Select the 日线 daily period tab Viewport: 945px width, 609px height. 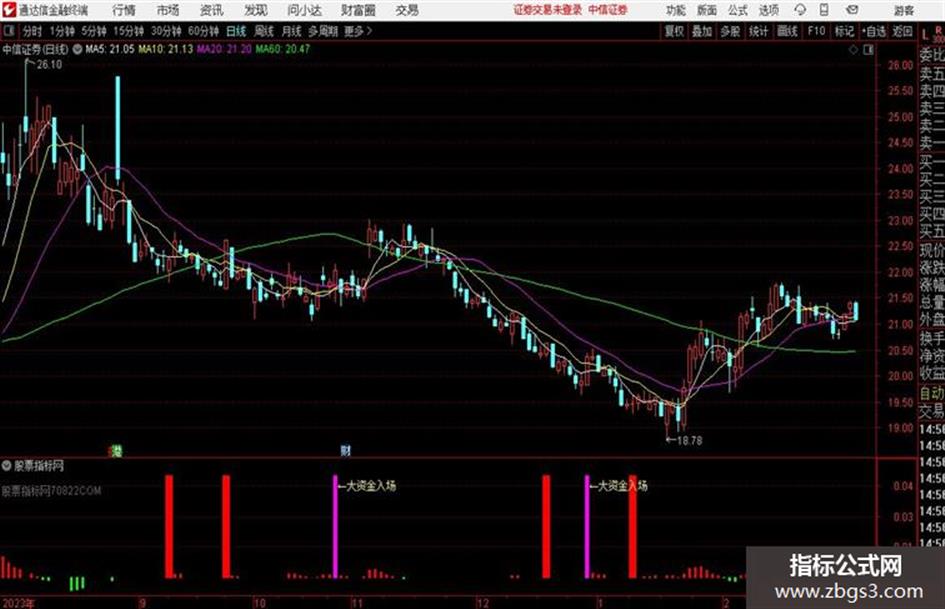(236, 31)
